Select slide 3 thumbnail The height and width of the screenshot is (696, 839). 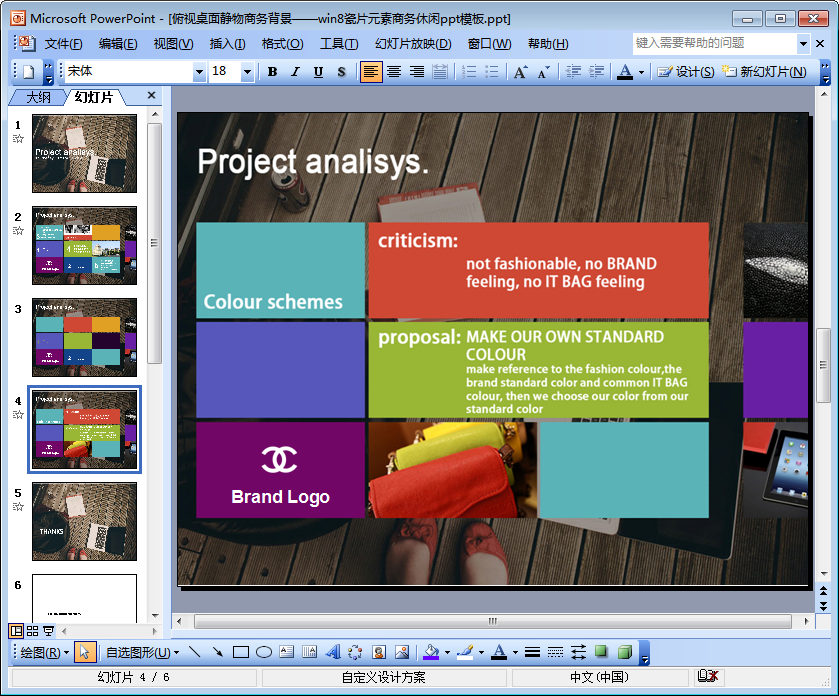(85, 338)
